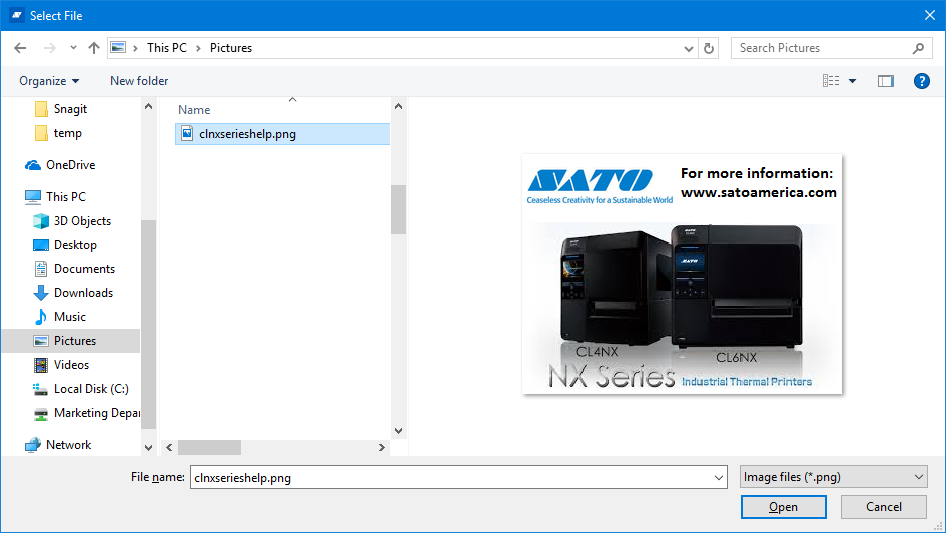Click the search magnifier icon
The image size is (946, 533).
click(x=918, y=48)
